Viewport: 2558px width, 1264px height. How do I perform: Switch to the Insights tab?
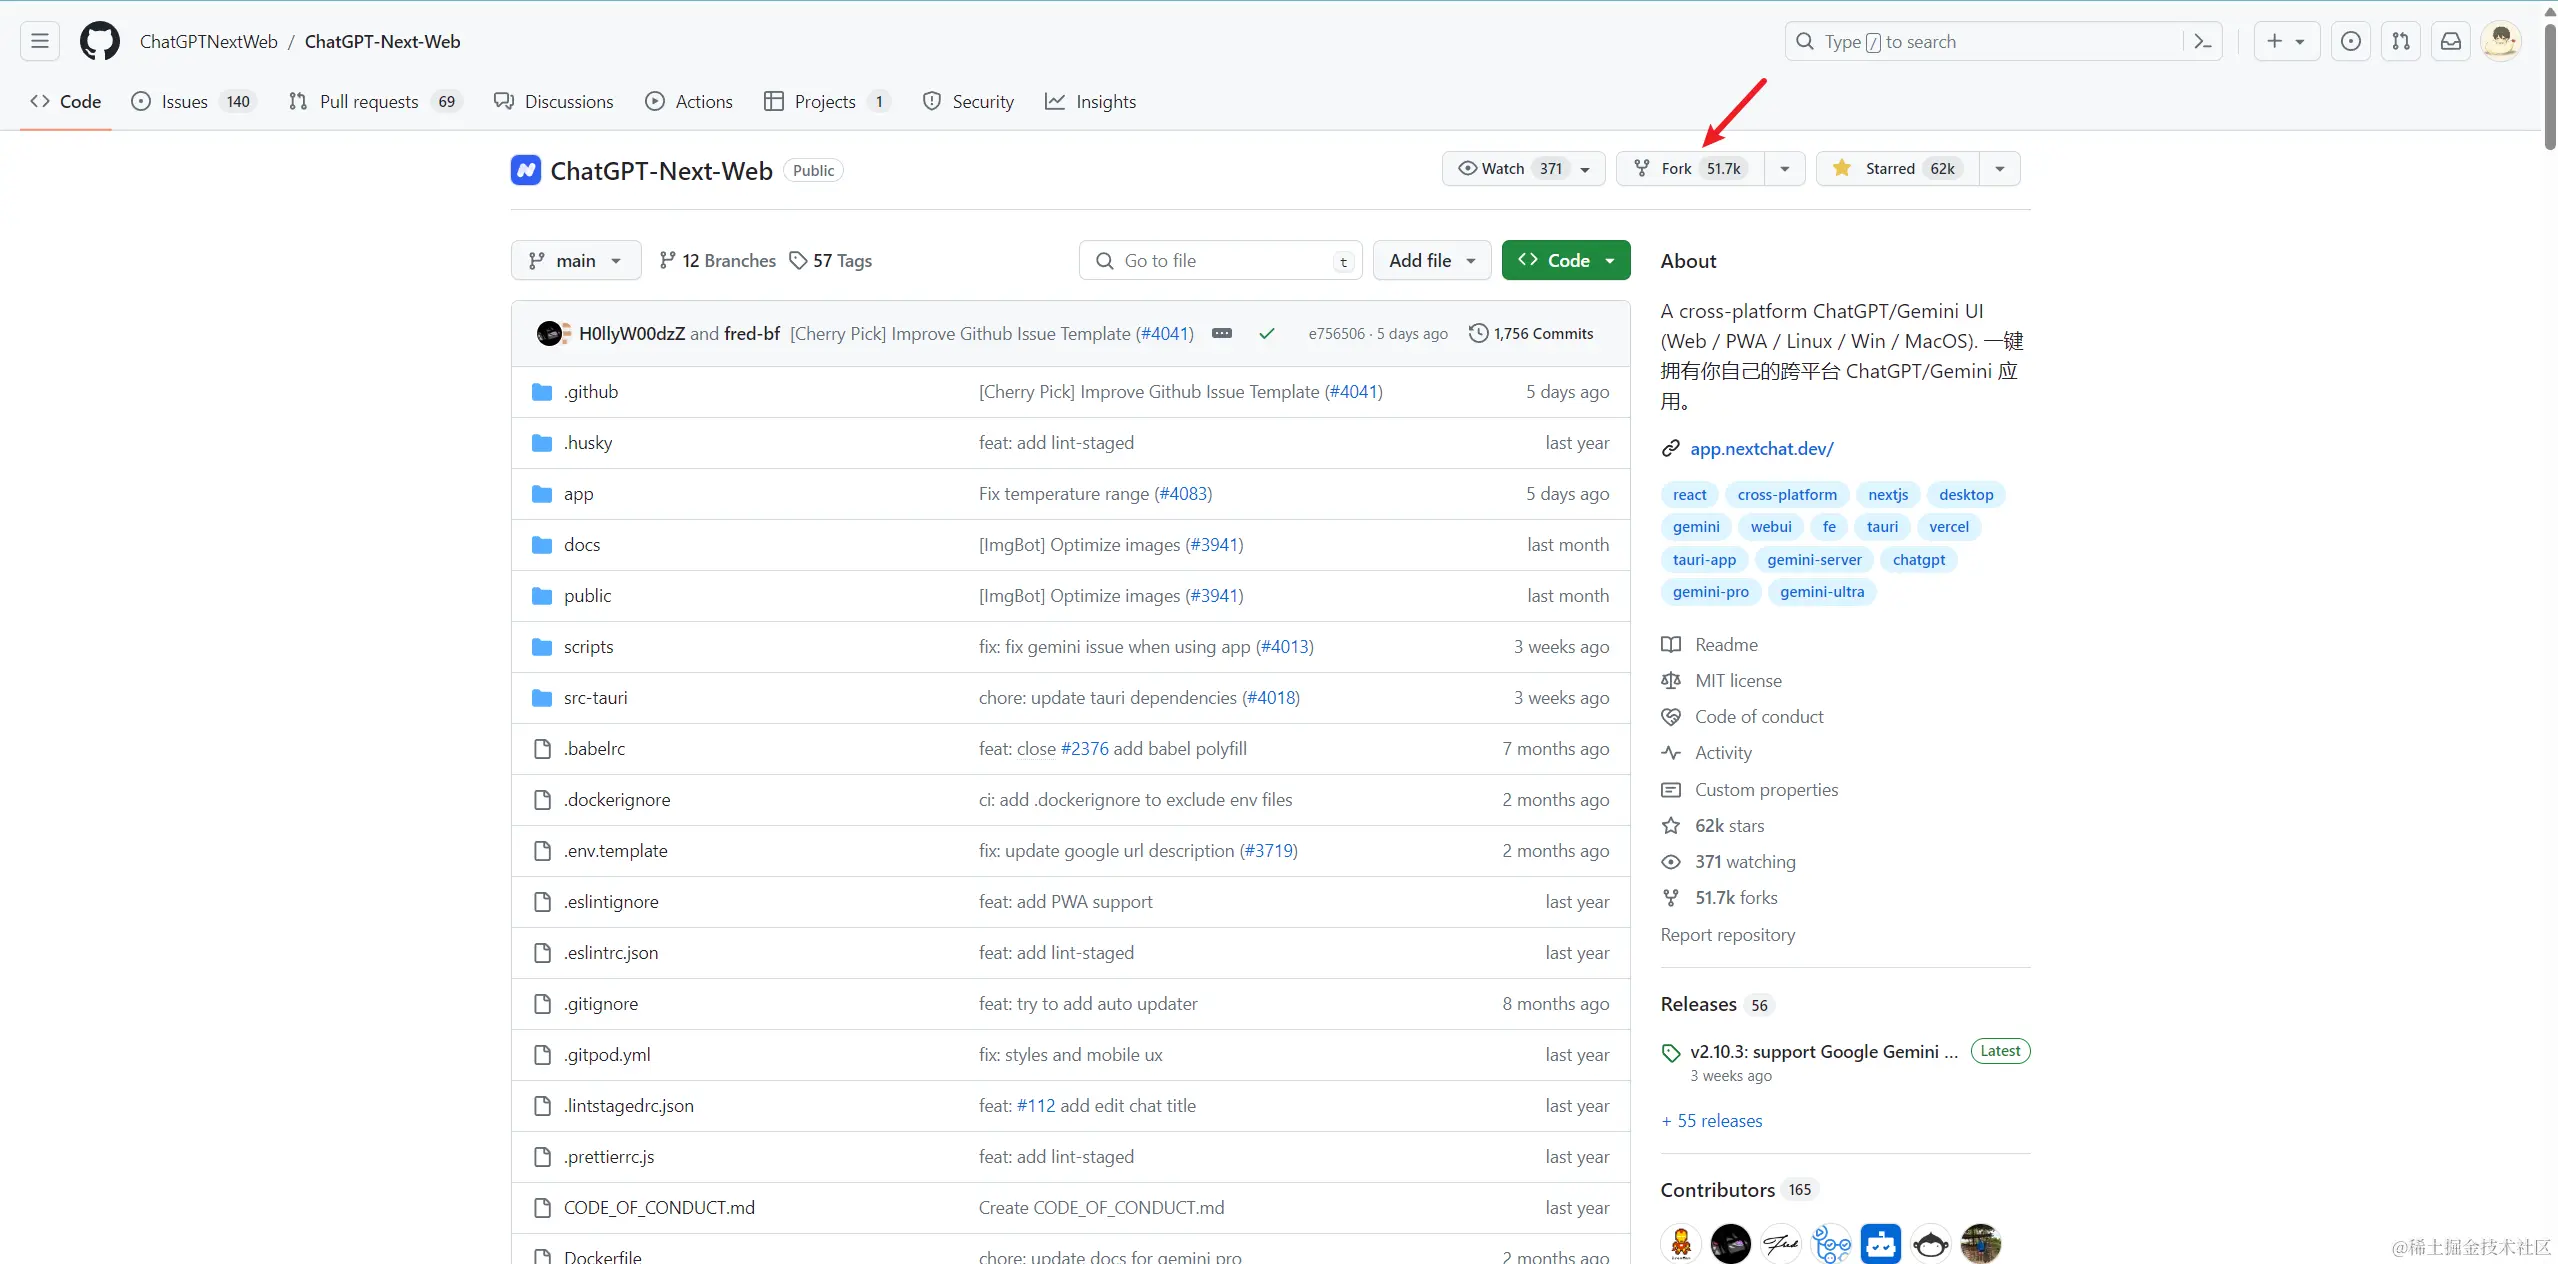pos(1090,101)
